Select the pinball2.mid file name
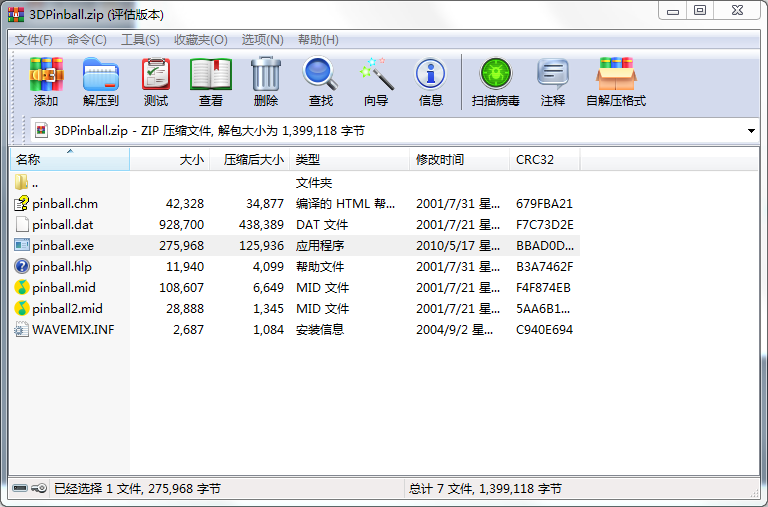This screenshot has width=768, height=507. 68,309
